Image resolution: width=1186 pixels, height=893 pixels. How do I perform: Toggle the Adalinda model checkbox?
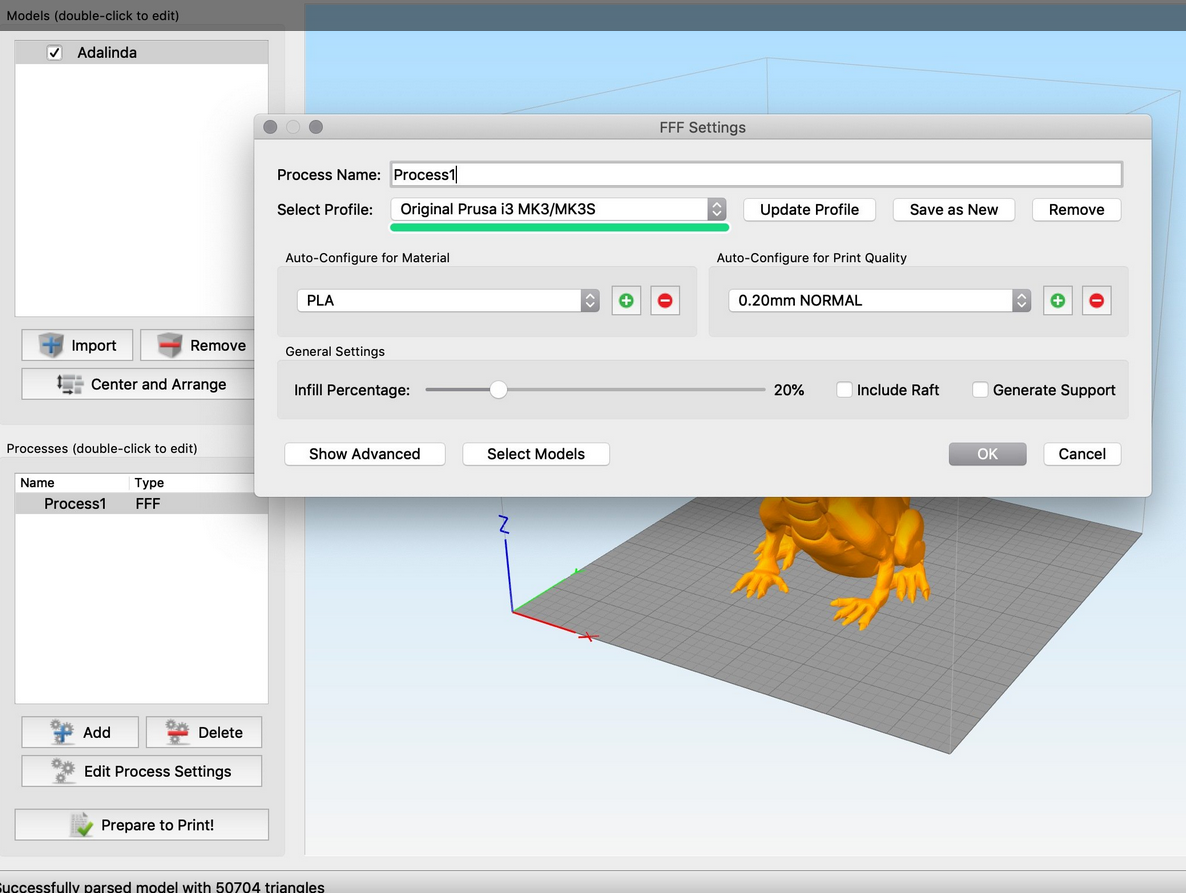[x=54, y=53]
